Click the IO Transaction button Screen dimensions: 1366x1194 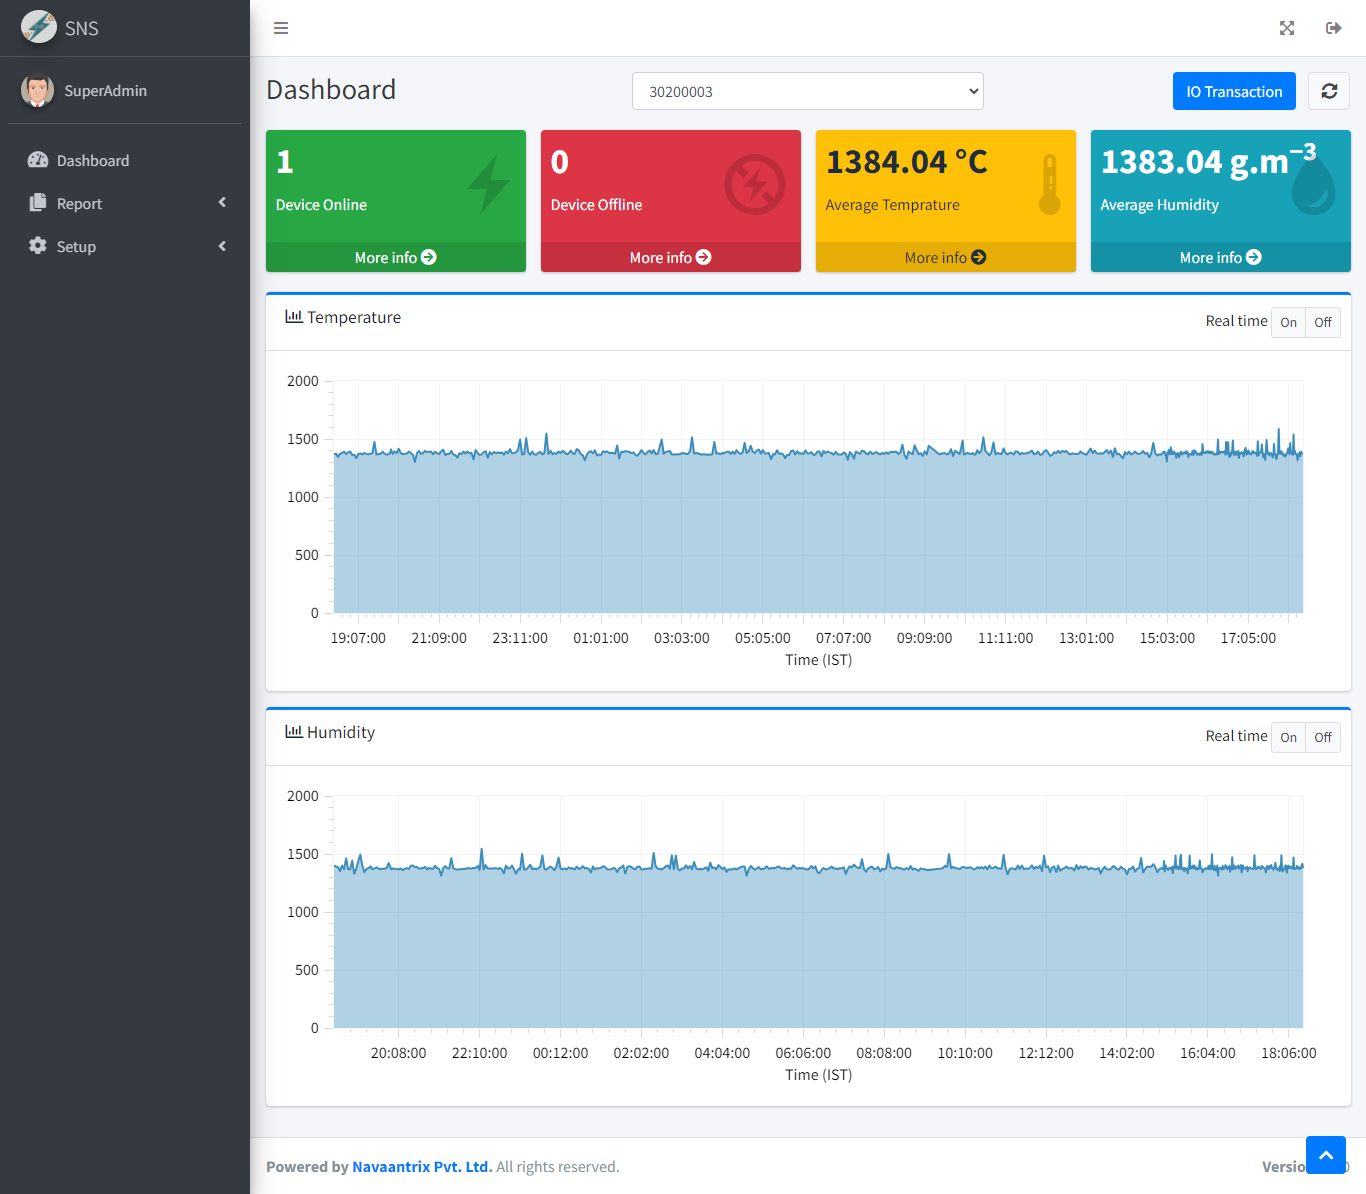[x=1234, y=91]
